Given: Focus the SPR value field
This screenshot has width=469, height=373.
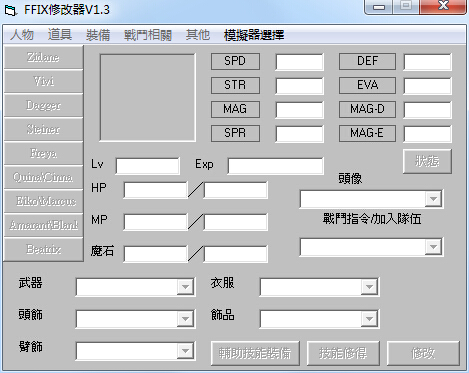Looking at the screenshot, I should (x=299, y=134).
